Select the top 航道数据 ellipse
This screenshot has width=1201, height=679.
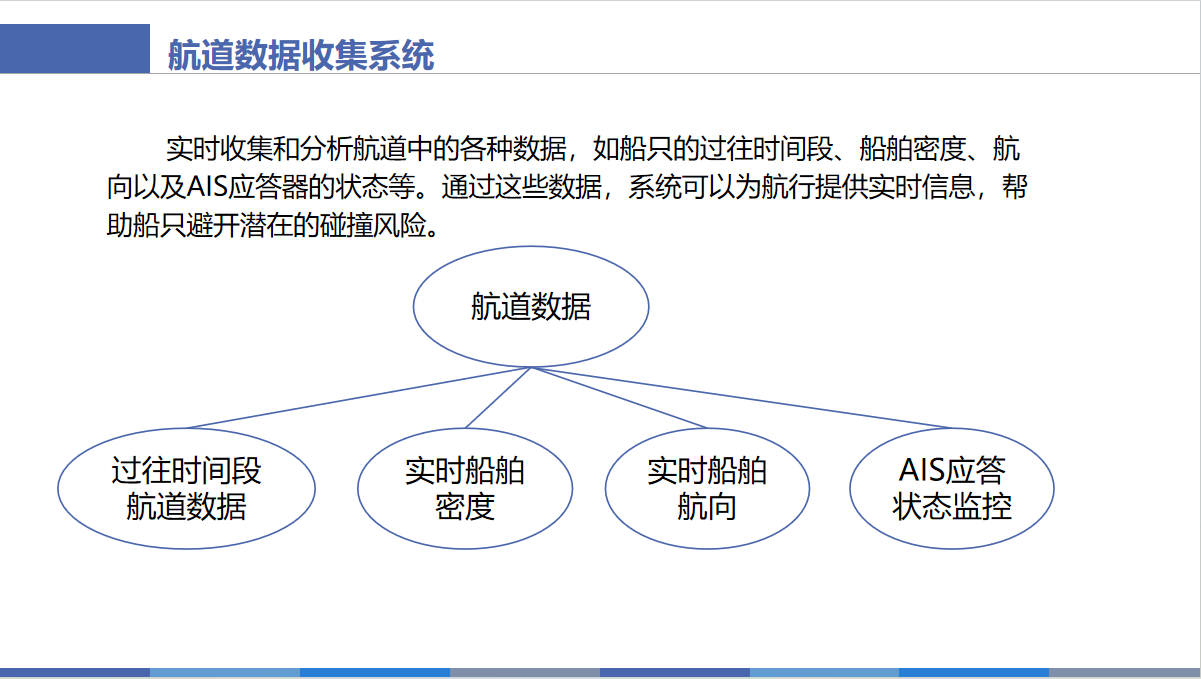coord(531,306)
